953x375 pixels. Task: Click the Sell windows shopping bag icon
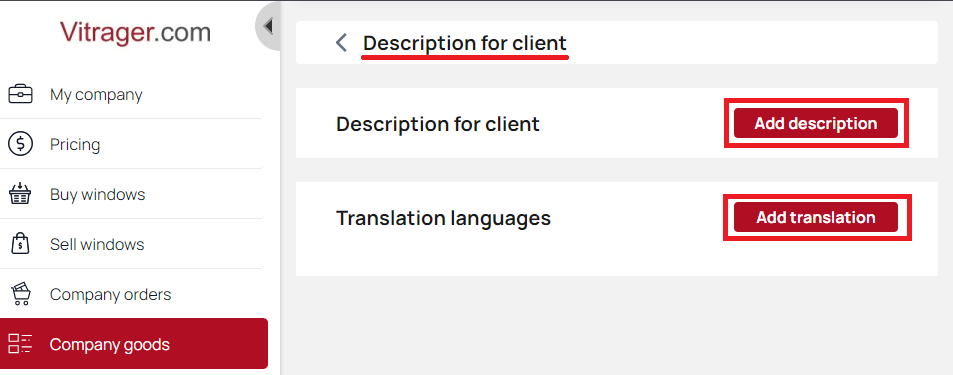pos(21,244)
